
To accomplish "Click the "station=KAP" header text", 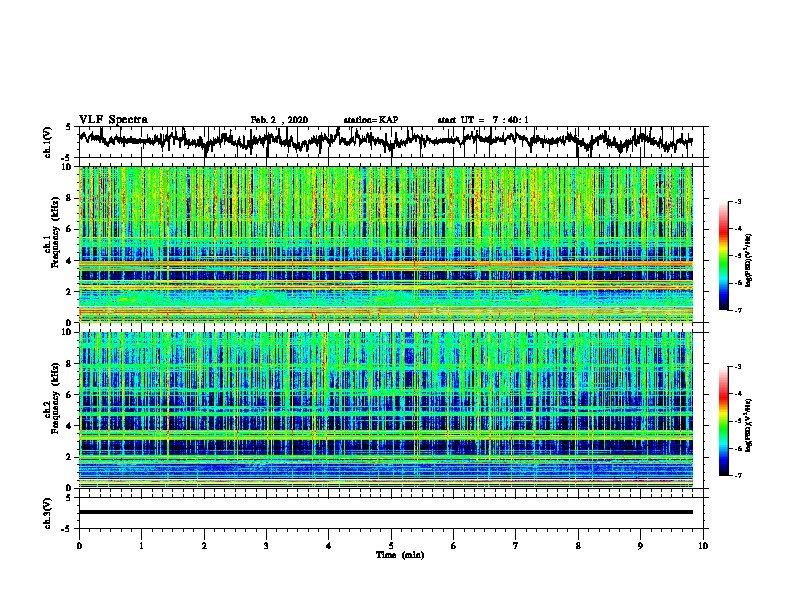I will click(x=371, y=120).
